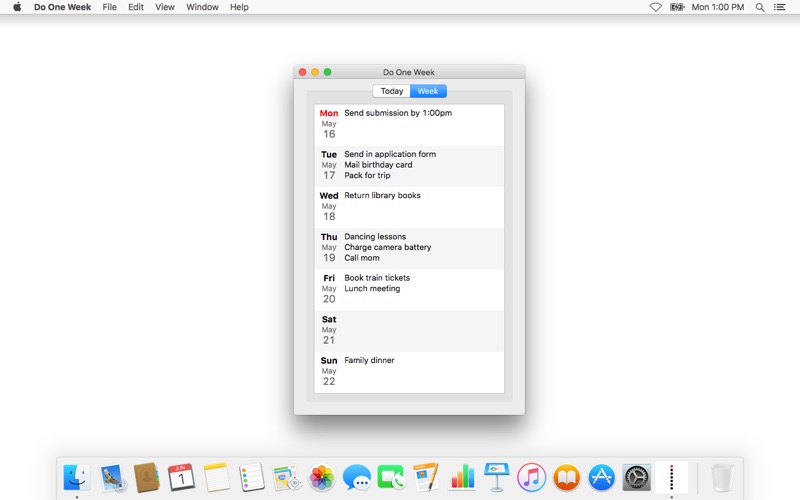
Task: Select the Thu May 19 day label
Action: click(x=329, y=247)
